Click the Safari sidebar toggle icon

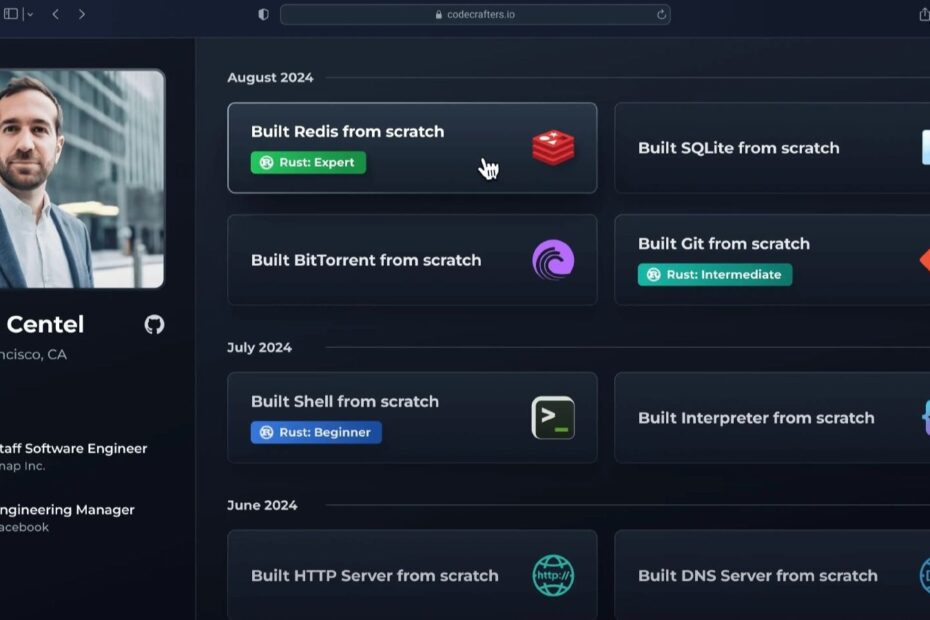tap(11, 14)
